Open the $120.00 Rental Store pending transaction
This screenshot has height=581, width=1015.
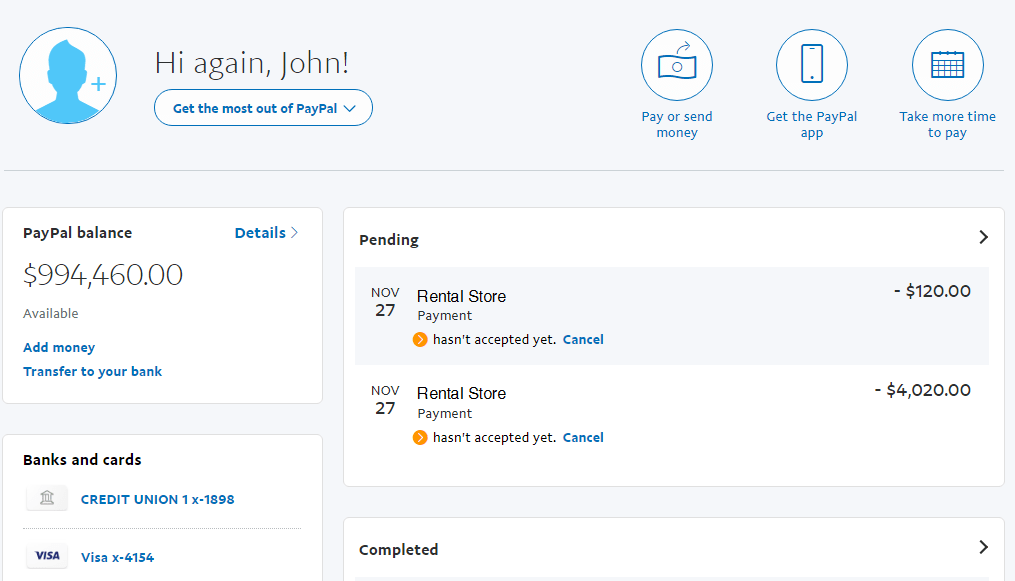tap(461, 297)
